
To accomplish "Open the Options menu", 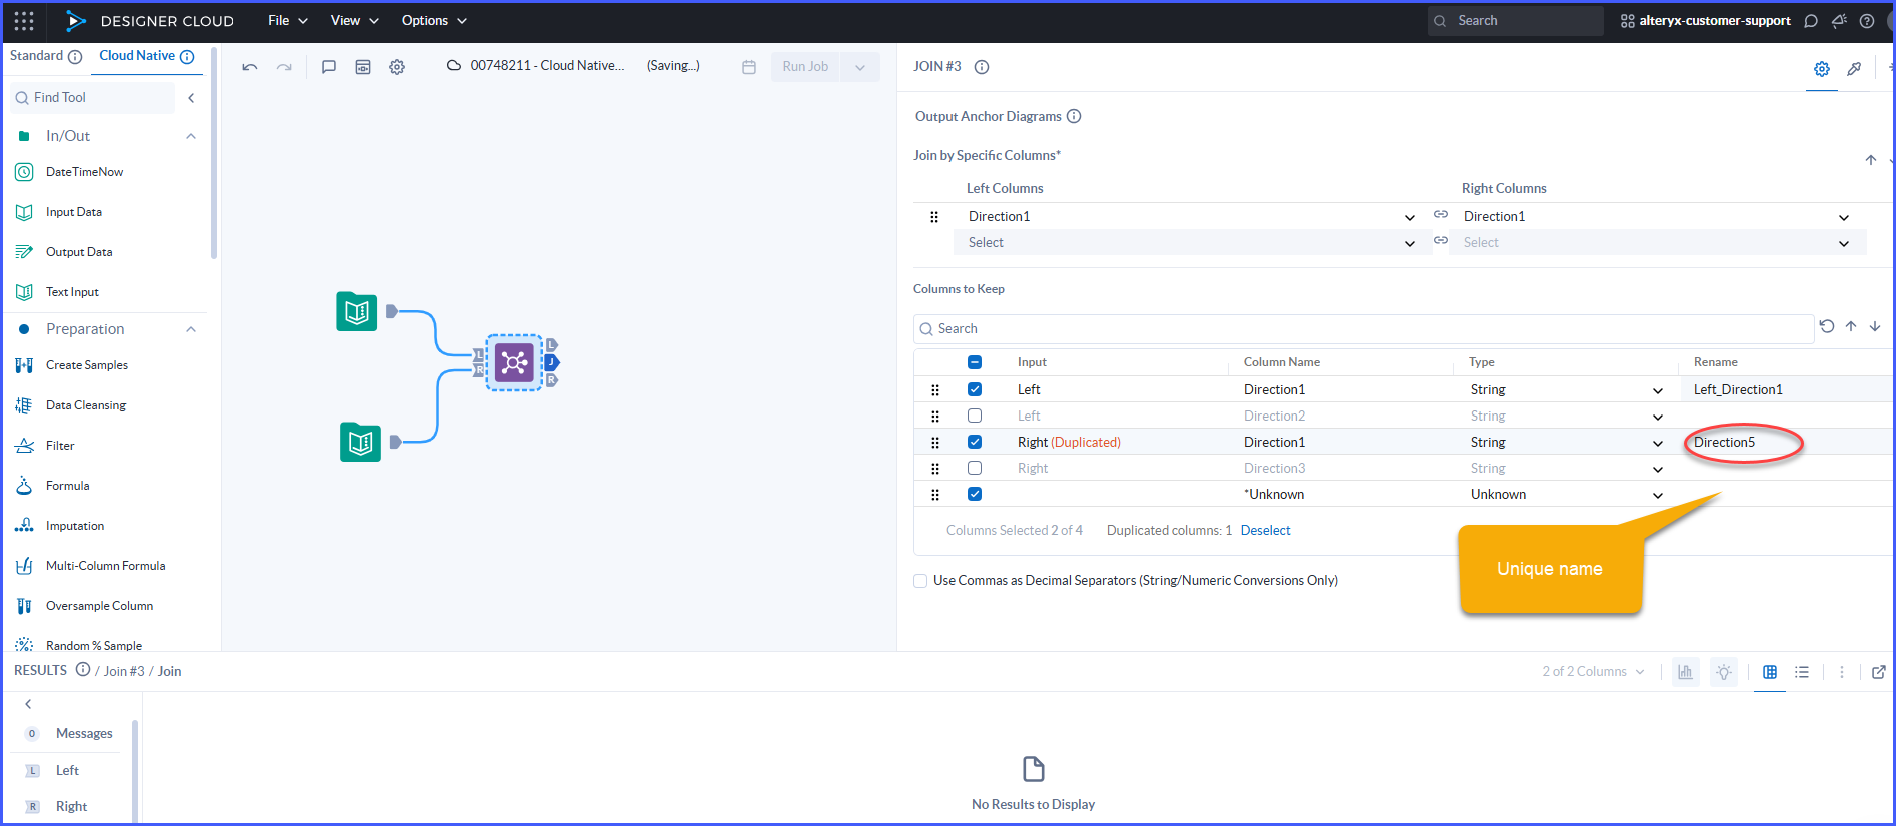I will tap(434, 20).
